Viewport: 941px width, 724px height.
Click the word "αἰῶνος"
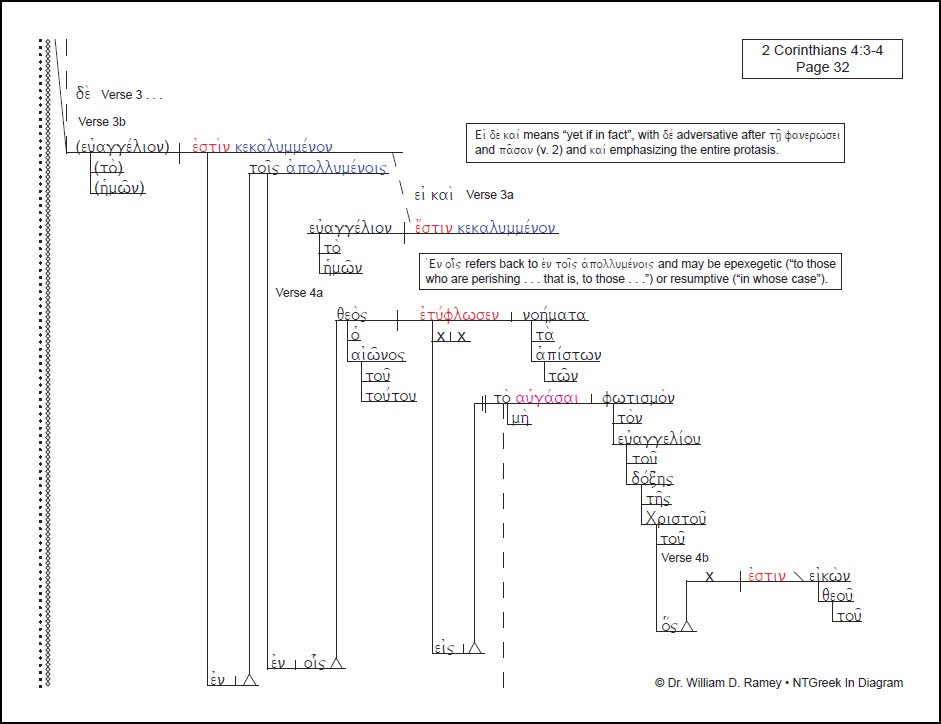click(378, 355)
